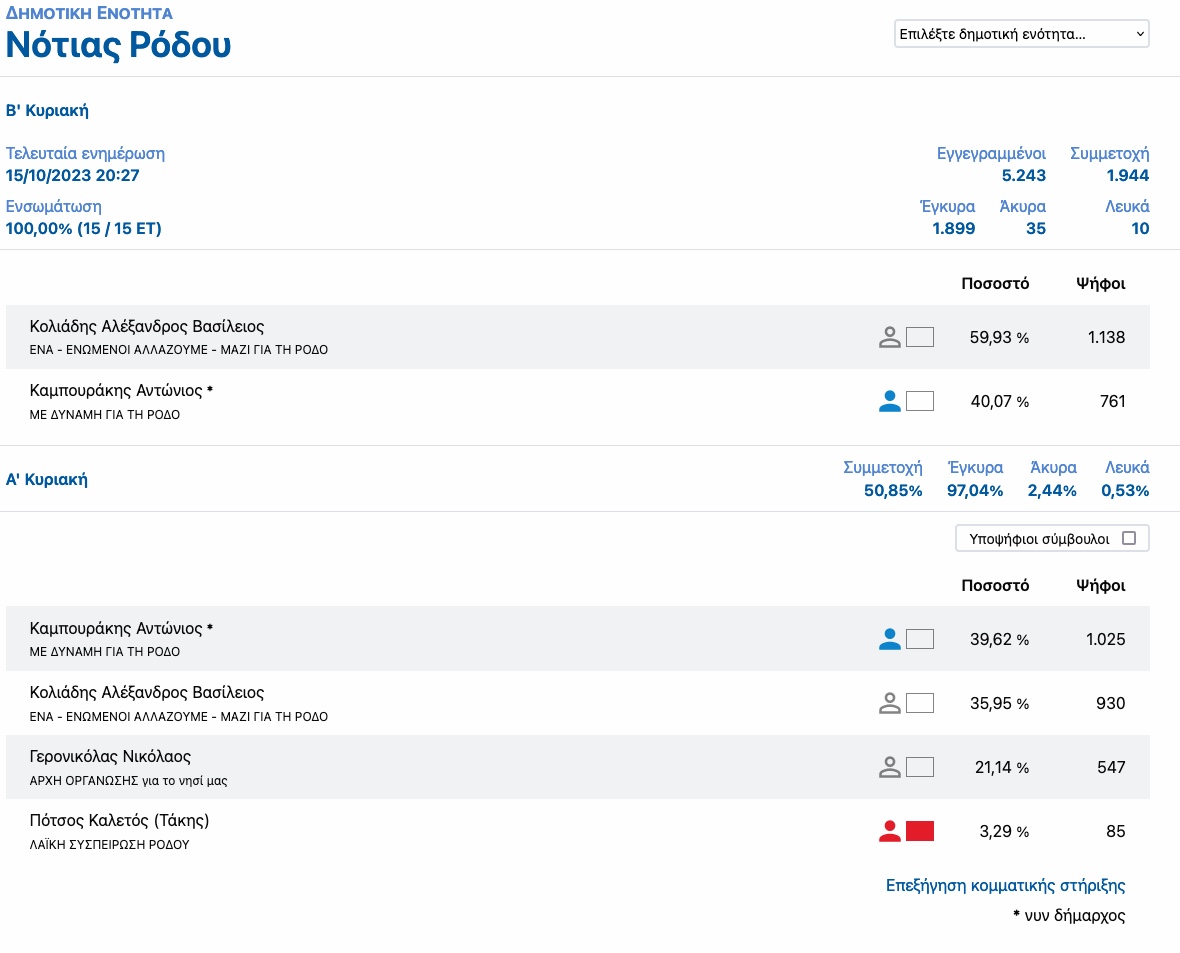Click the Νότιας Ρόδου page title
This screenshot has width=1180, height=953.
coord(118,44)
